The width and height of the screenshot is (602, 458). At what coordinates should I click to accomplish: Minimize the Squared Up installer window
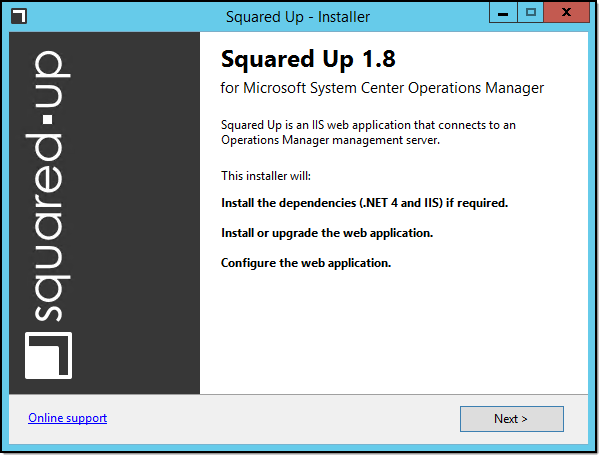click(x=503, y=13)
